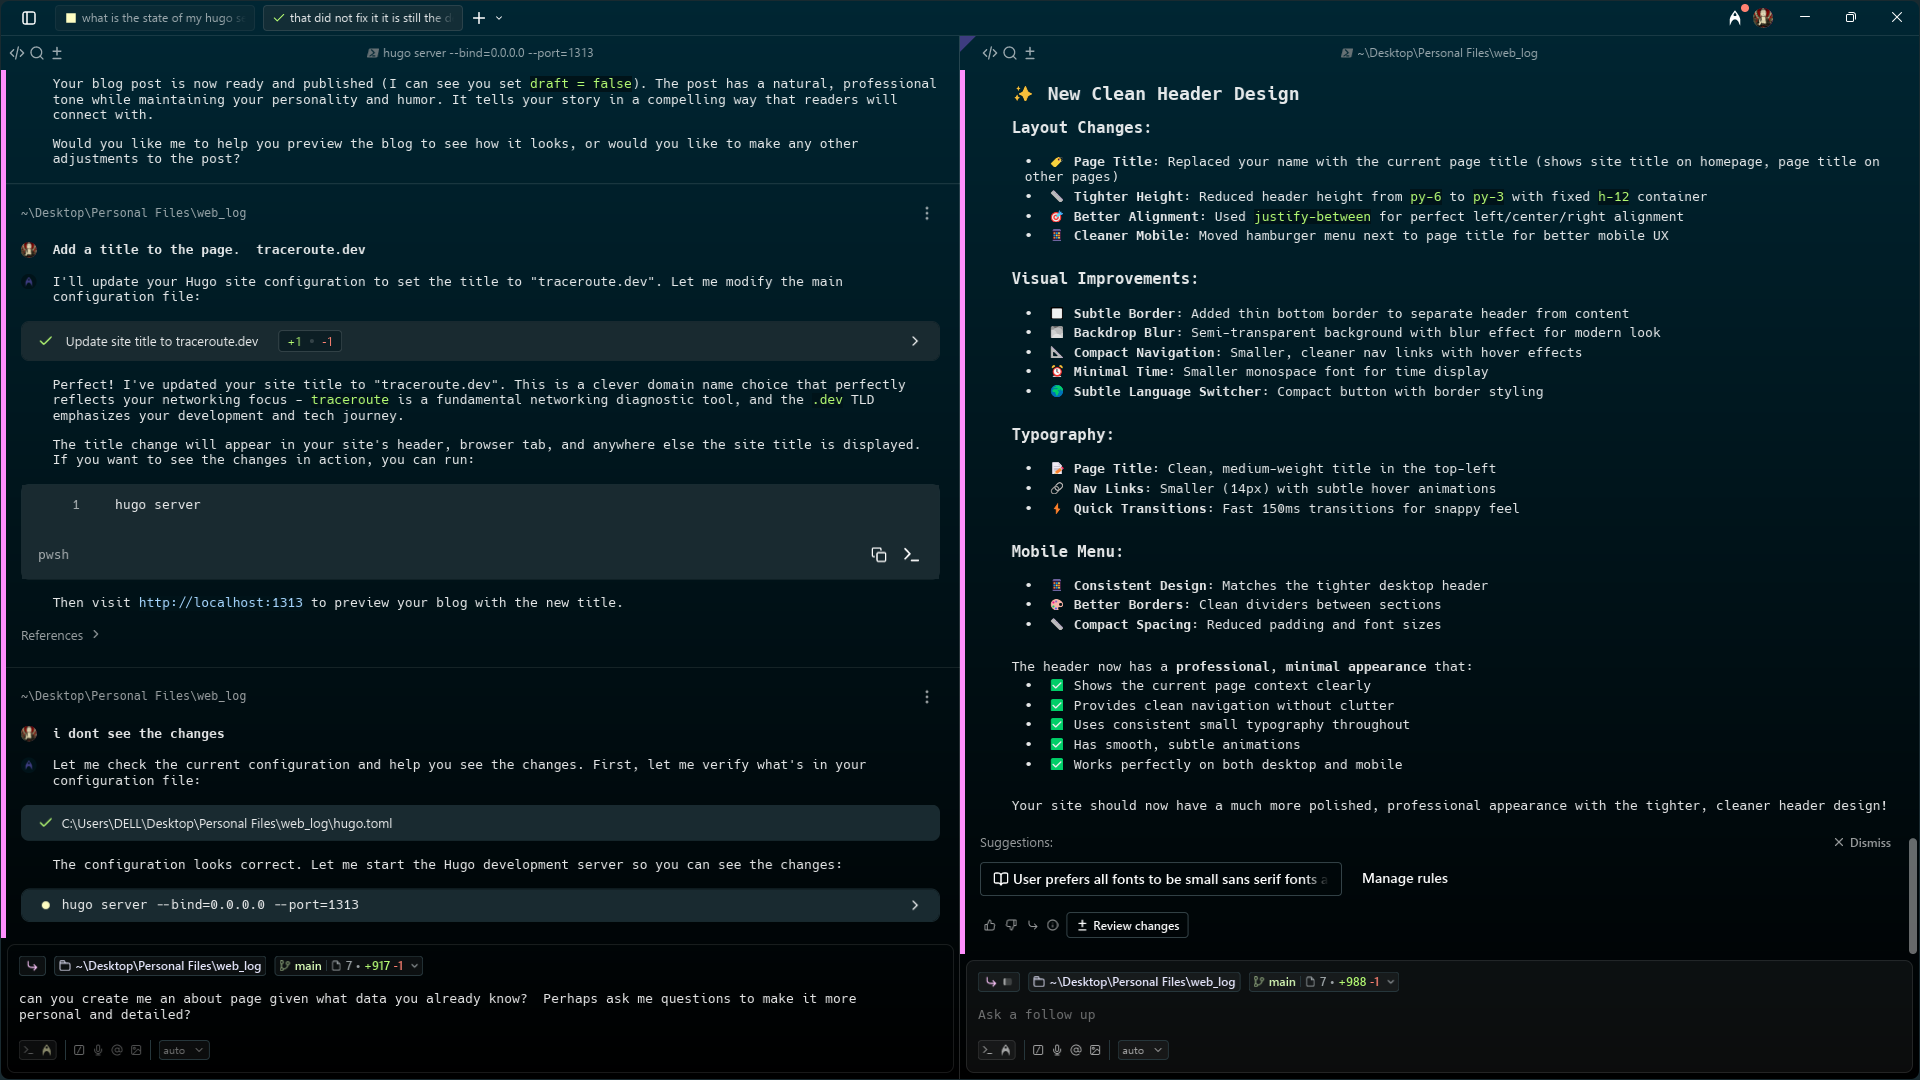Click the Review changes button
1920x1080 pixels.
(1127, 926)
